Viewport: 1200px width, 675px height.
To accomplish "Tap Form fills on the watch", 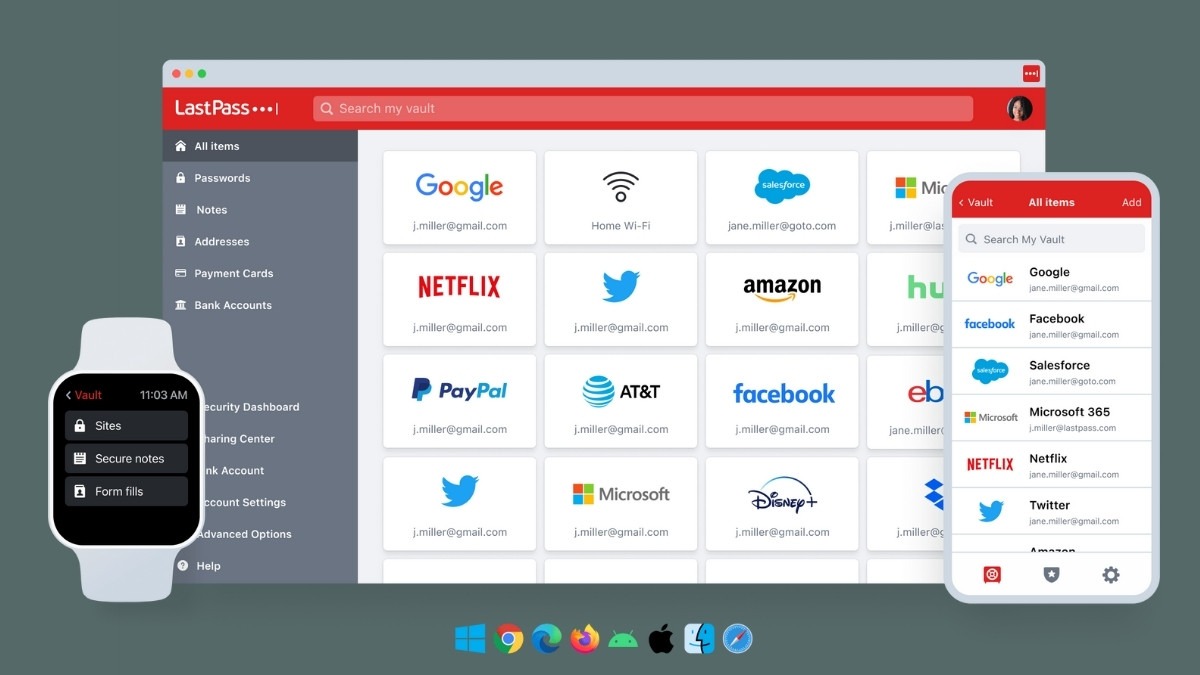I will tap(126, 491).
